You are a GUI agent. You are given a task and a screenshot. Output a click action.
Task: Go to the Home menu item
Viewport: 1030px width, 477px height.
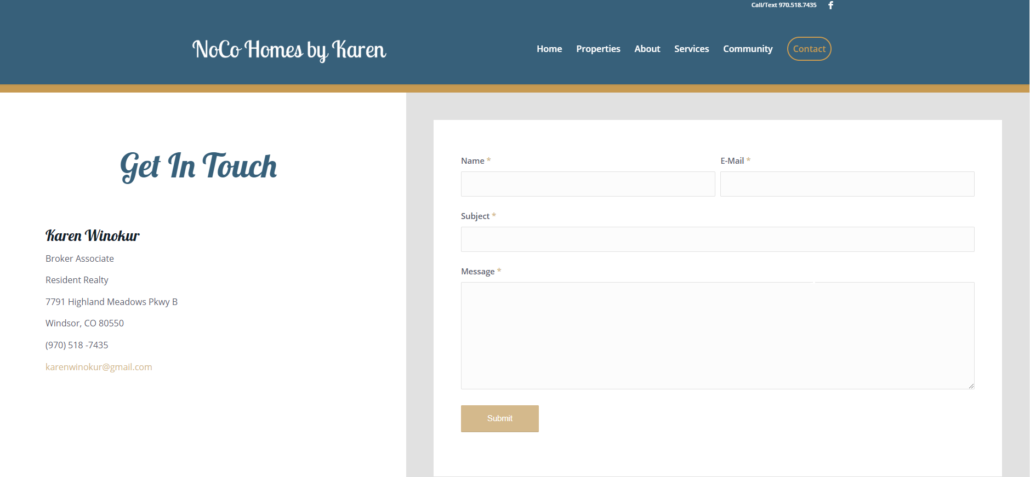click(549, 49)
